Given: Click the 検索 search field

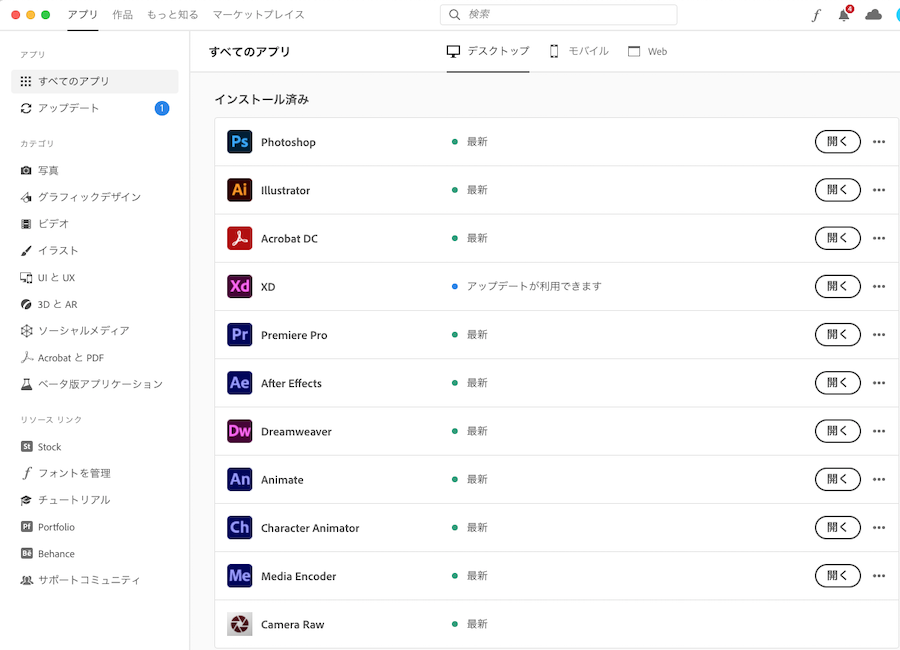Looking at the screenshot, I should point(559,15).
